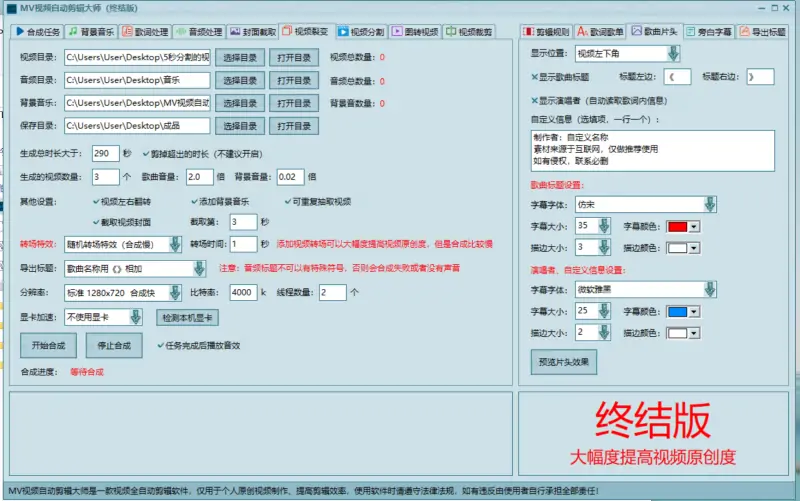
Task: Adjust the song title 描边大小 3 stepper arrow
Action: [604, 247]
